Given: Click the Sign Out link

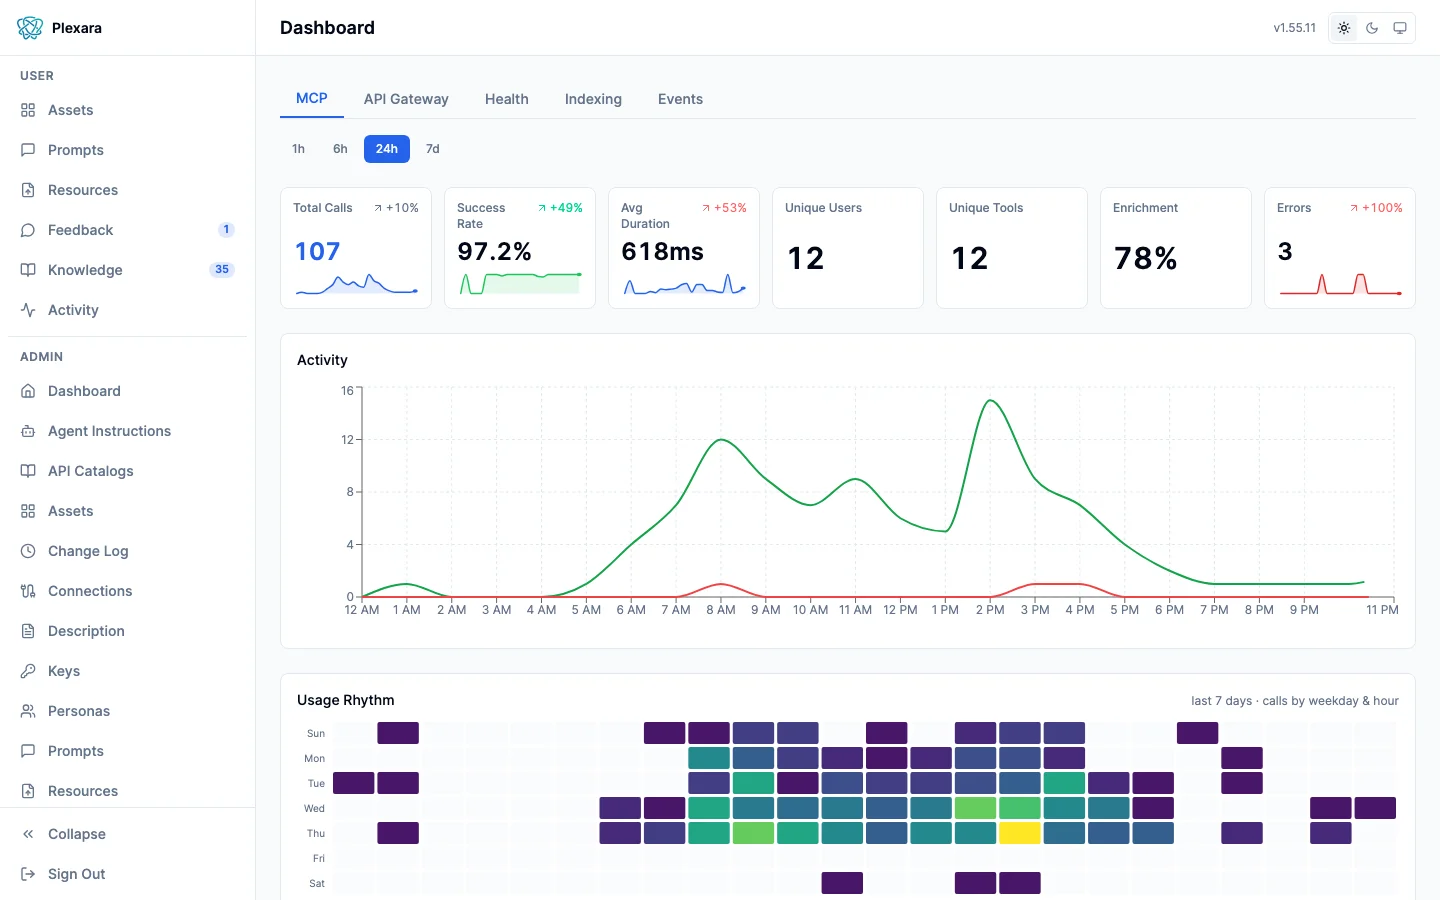Looking at the screenshot, I should coord(127,874).
